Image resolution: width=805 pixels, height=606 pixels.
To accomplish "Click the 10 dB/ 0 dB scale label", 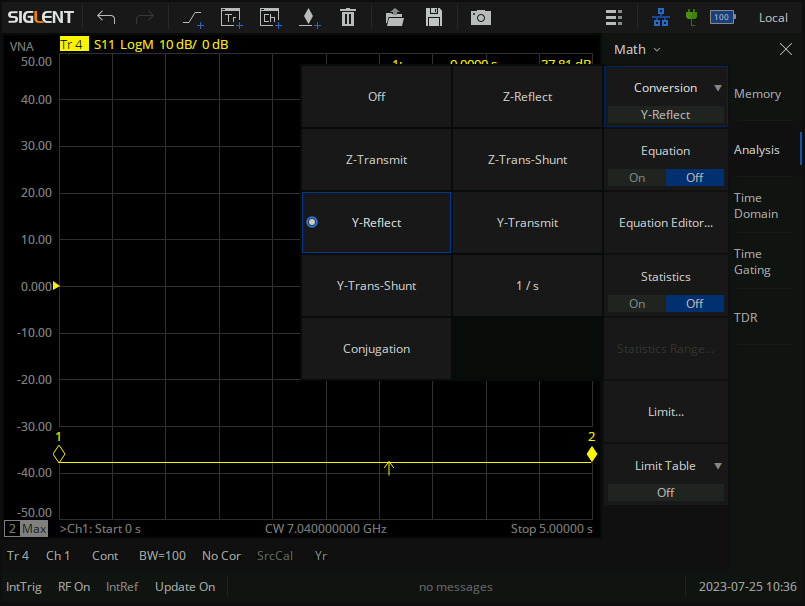I will point(194,44).
